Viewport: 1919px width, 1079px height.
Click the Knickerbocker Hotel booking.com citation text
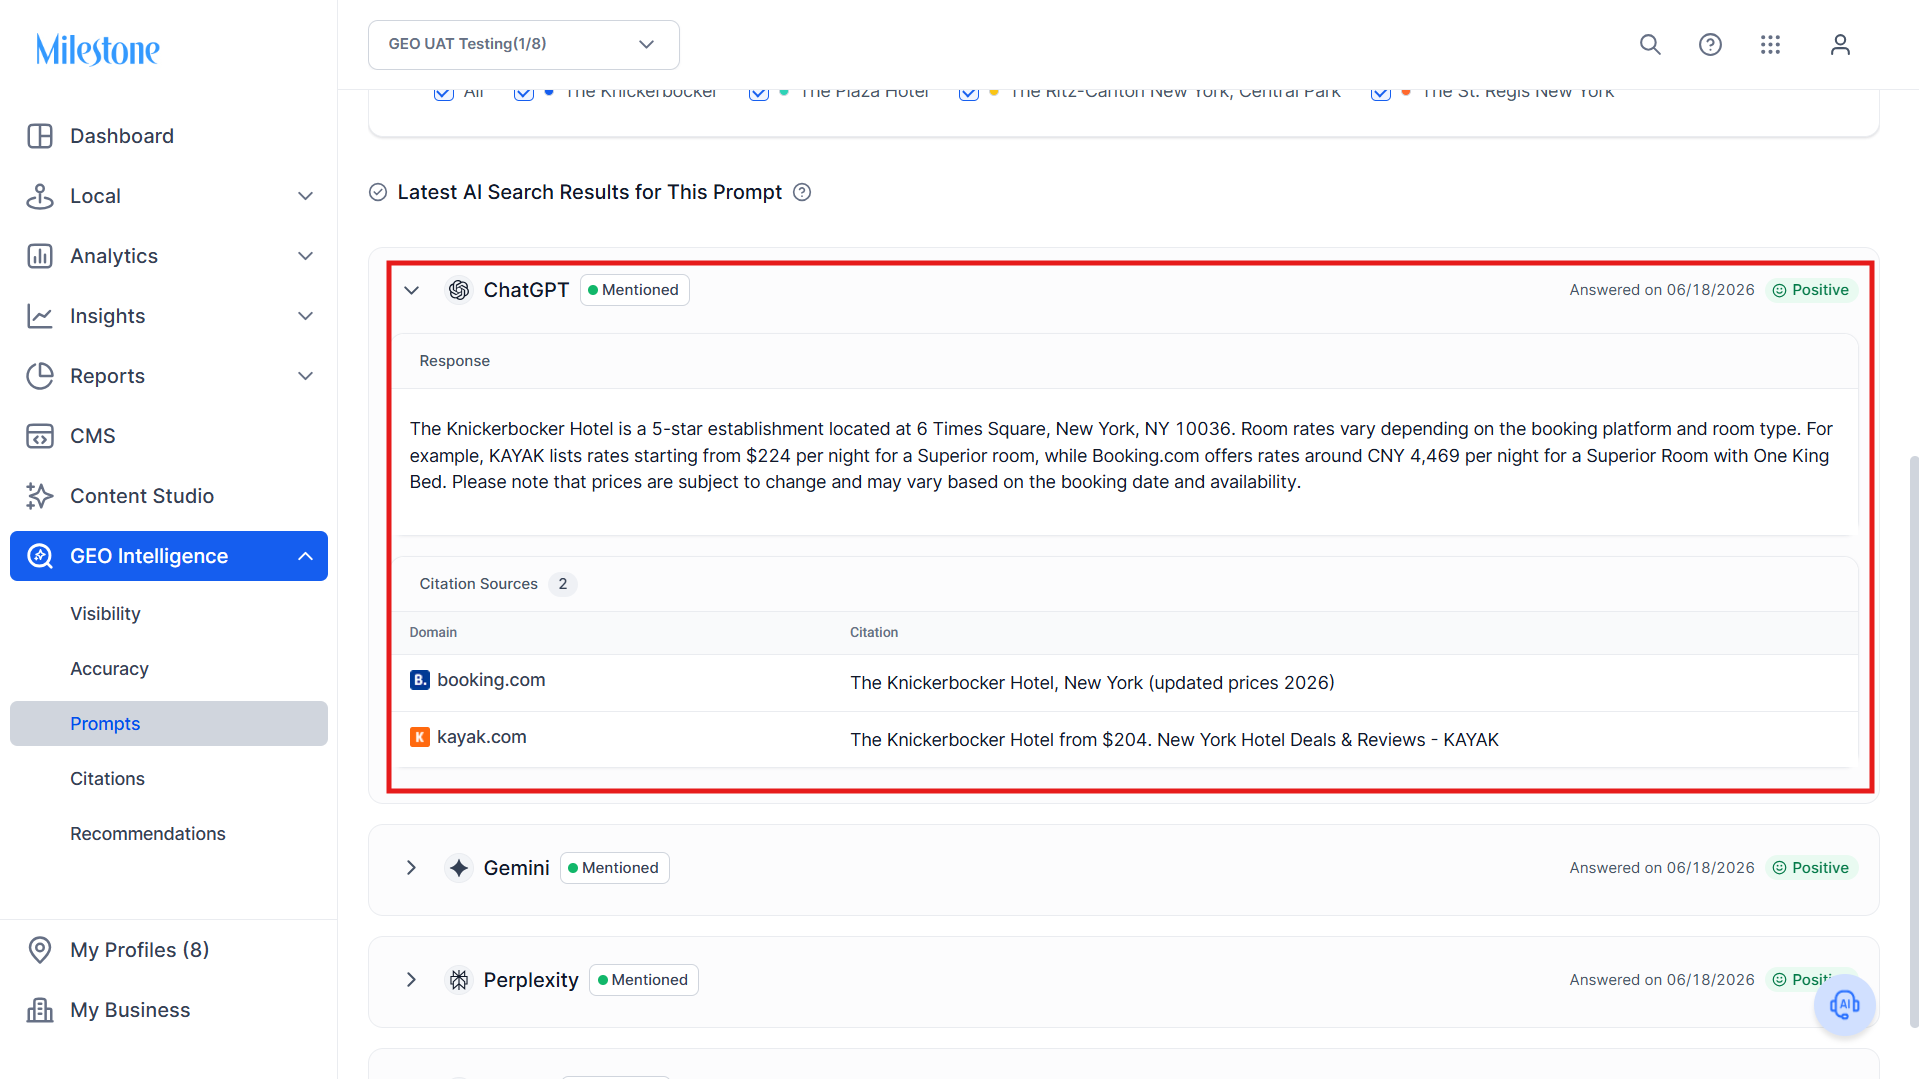[x=1092, y=683]
